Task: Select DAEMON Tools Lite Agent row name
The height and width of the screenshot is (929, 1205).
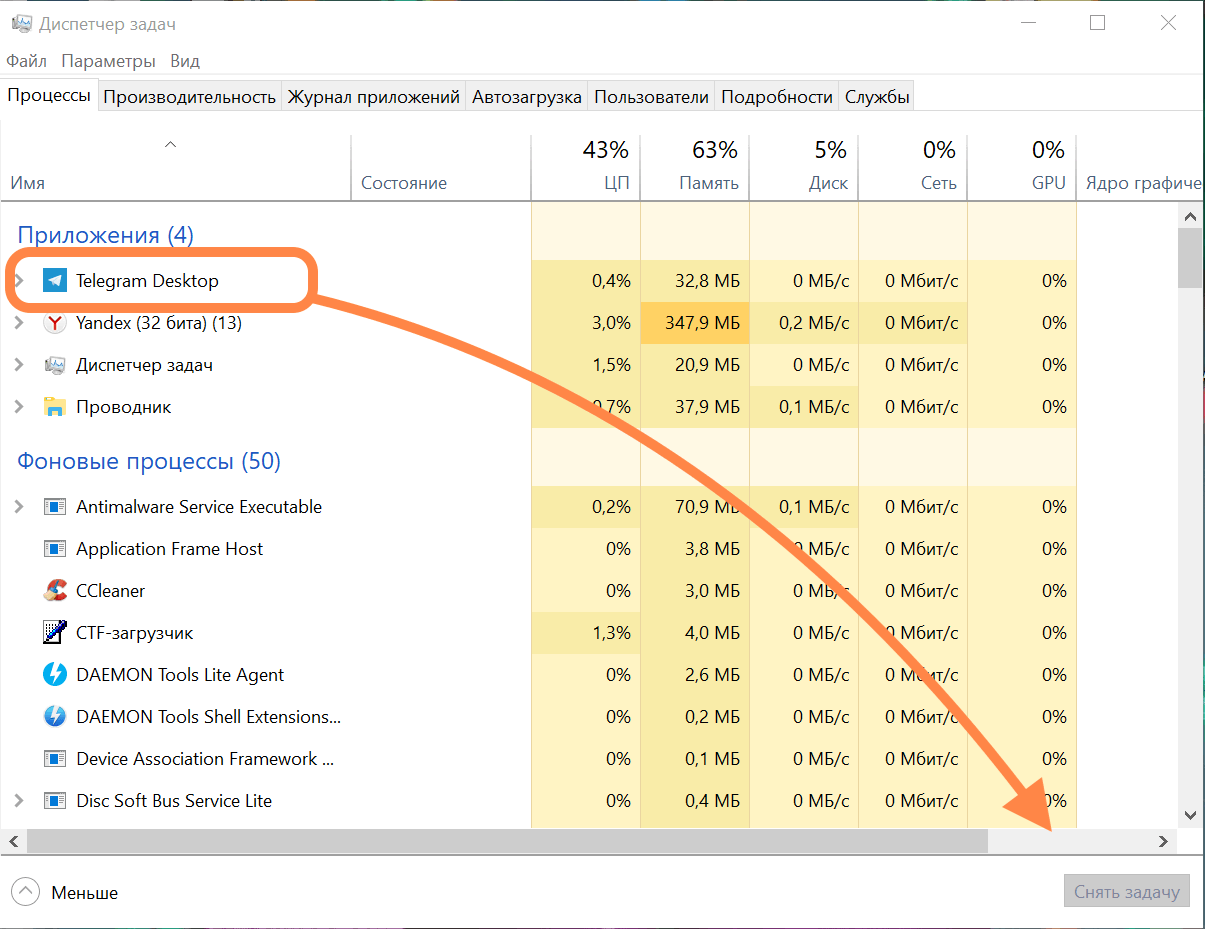Action: (x=180, y=675)
